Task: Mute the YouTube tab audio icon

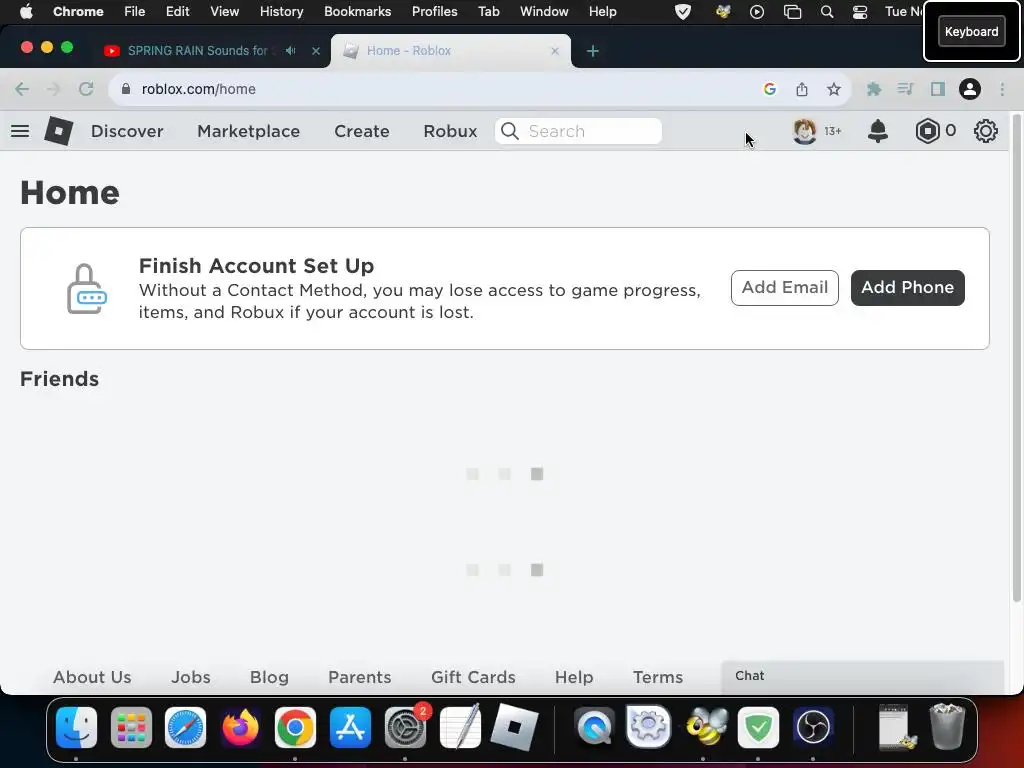Action: click(x=291, y=50)
